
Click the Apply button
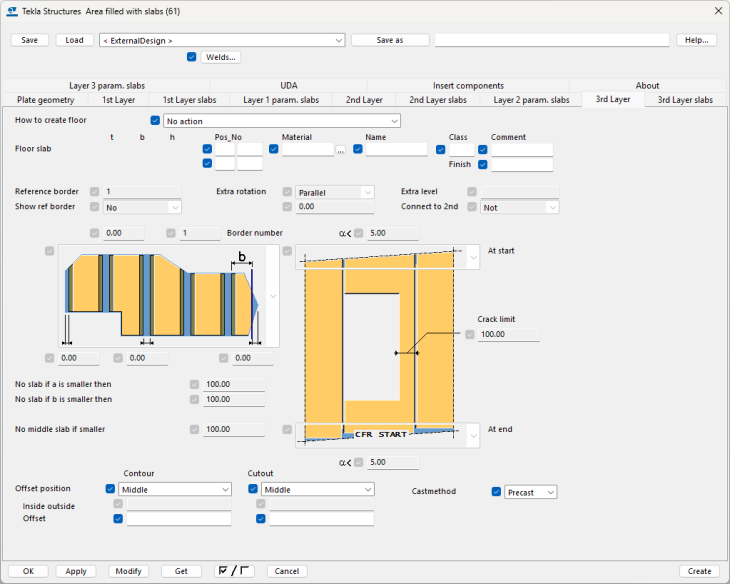coord(76,571)
